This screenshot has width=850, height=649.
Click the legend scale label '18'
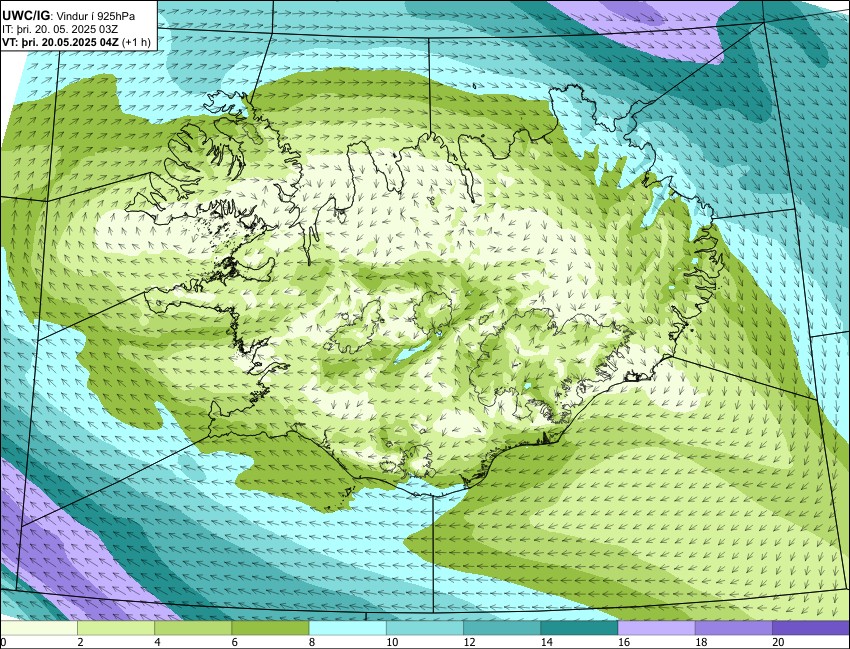click(700, 642)
